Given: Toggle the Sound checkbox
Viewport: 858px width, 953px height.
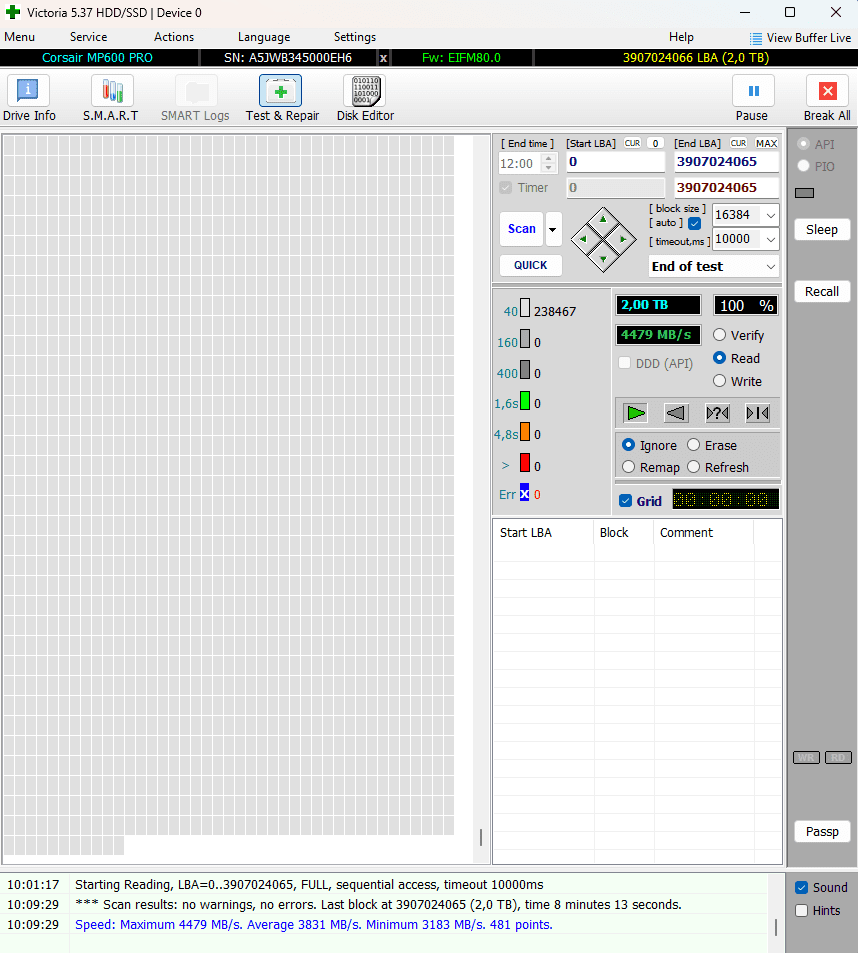Looking at the screenshot, I should 801,887.
